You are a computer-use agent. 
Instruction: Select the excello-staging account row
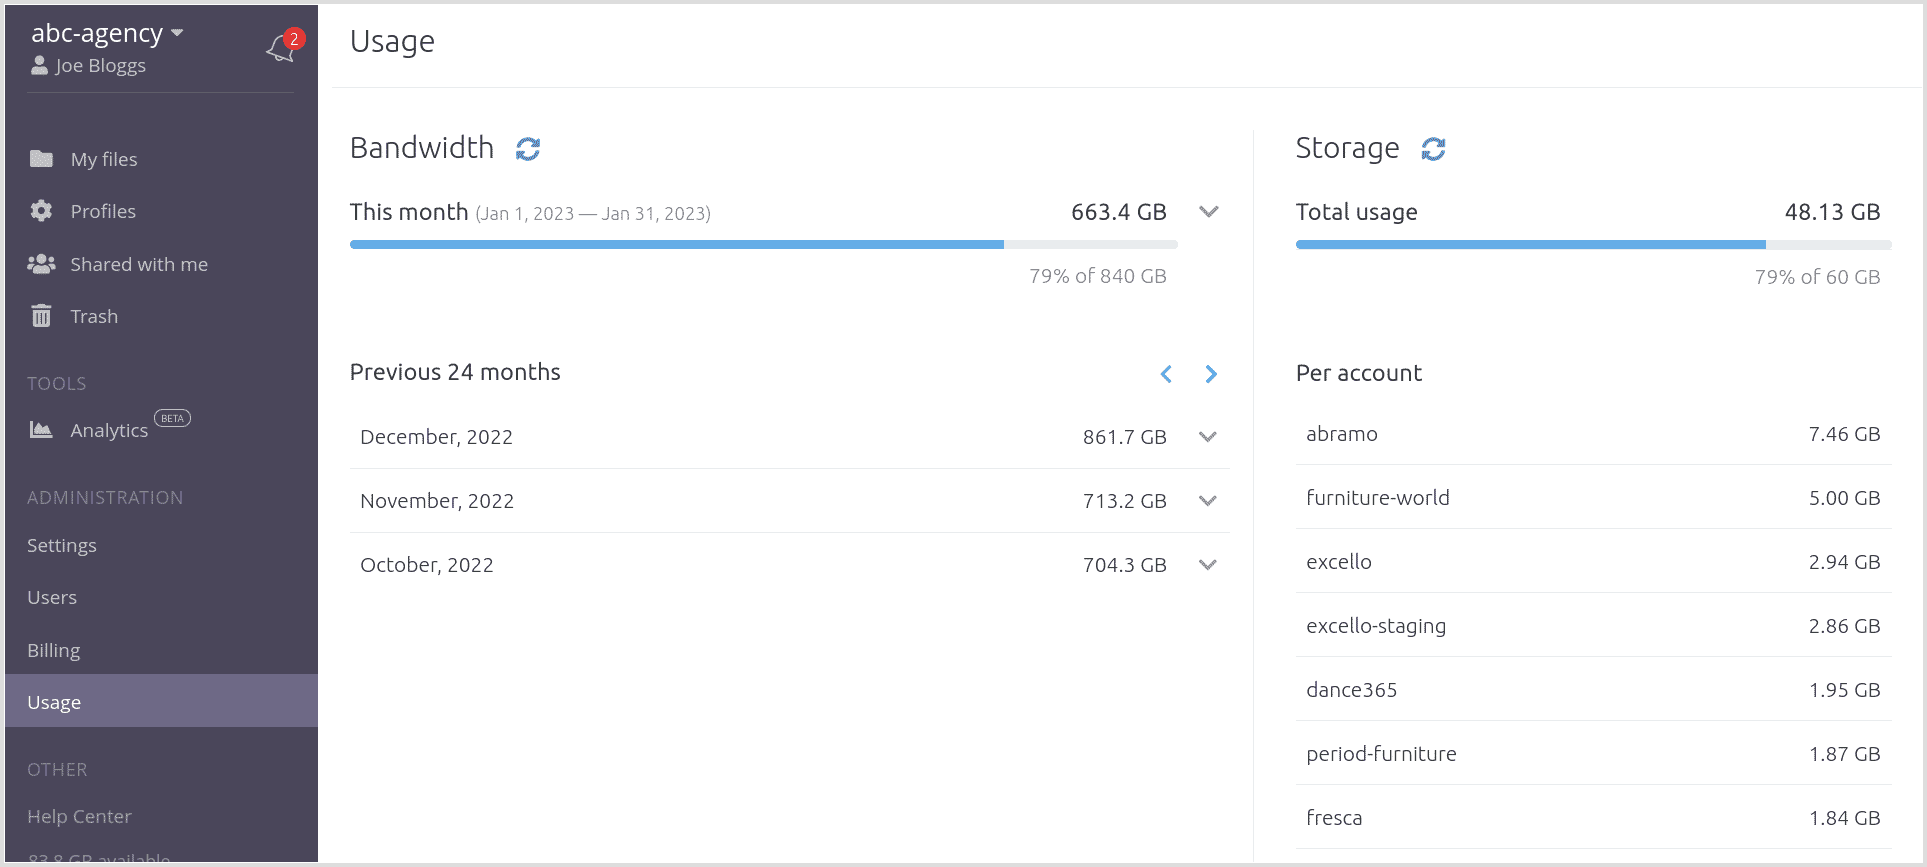click(1594, 626)
